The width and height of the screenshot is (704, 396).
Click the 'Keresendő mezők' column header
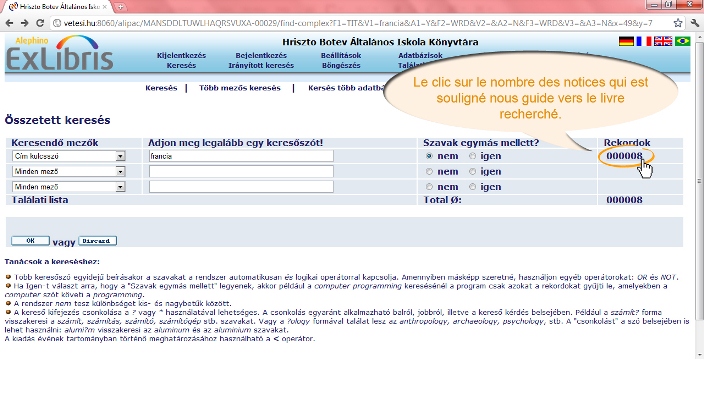click(x=55, y=143)
